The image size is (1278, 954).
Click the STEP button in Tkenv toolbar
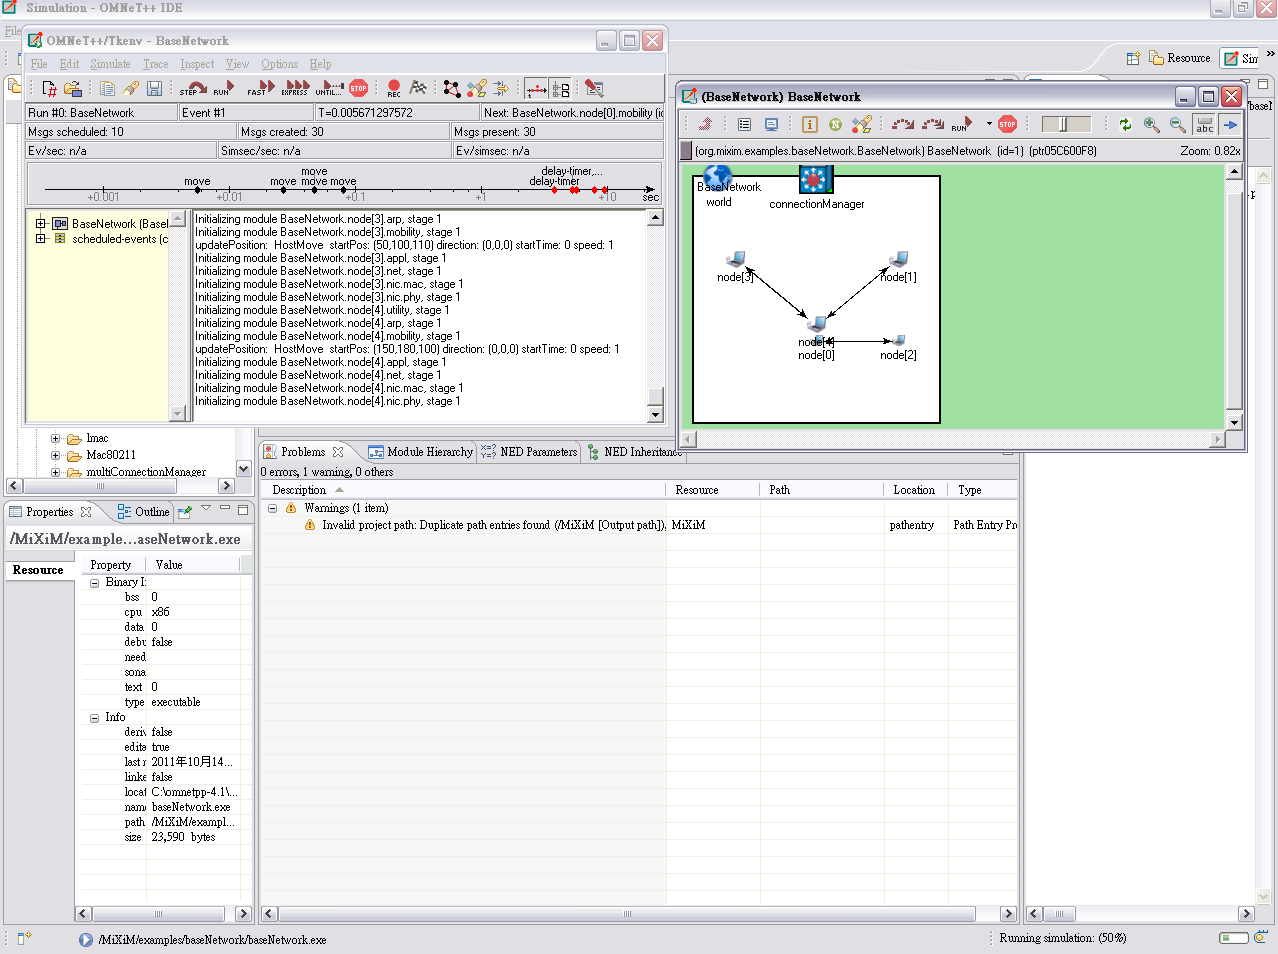coord(194,89)
